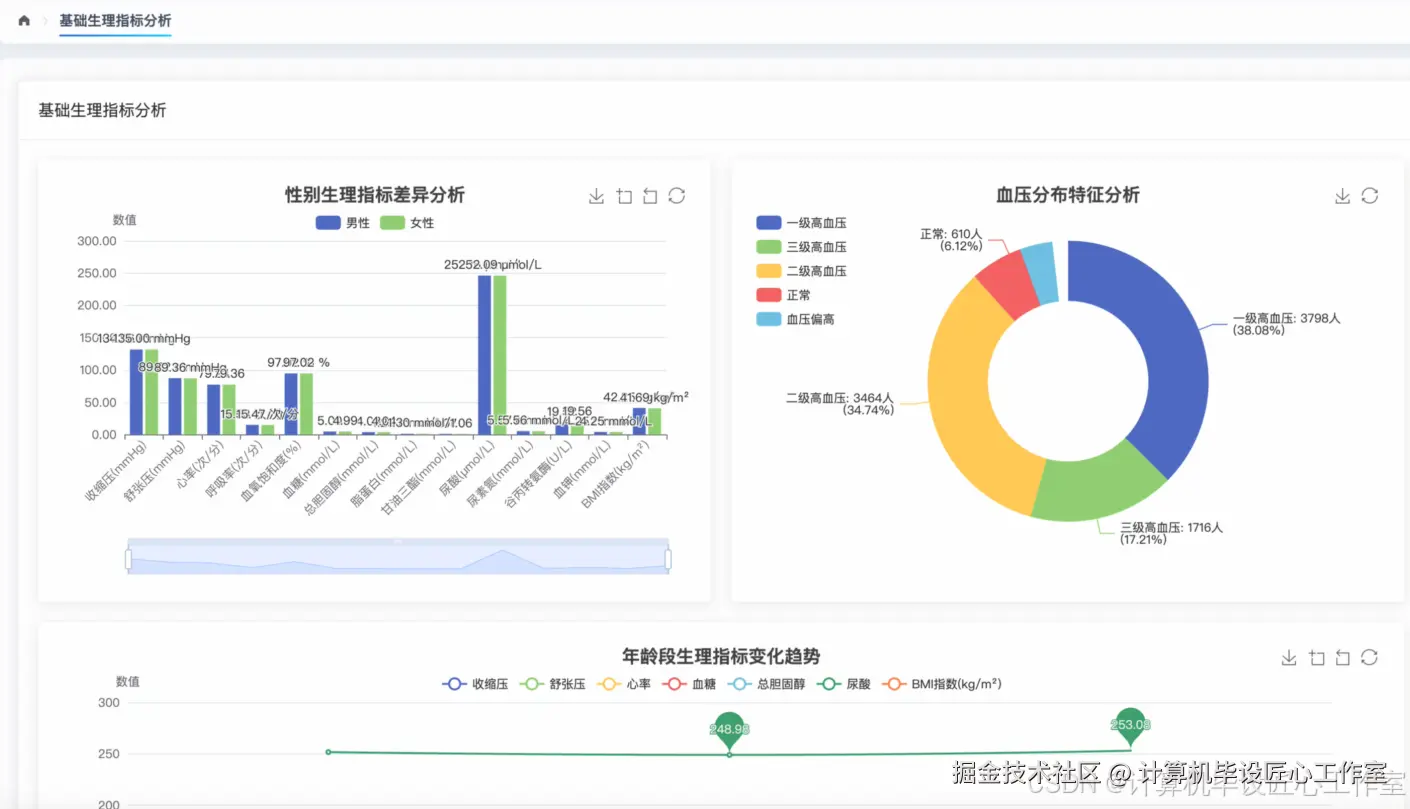Click the 尿酸(μmol/L) x-axis label

(x=469, y=469)
